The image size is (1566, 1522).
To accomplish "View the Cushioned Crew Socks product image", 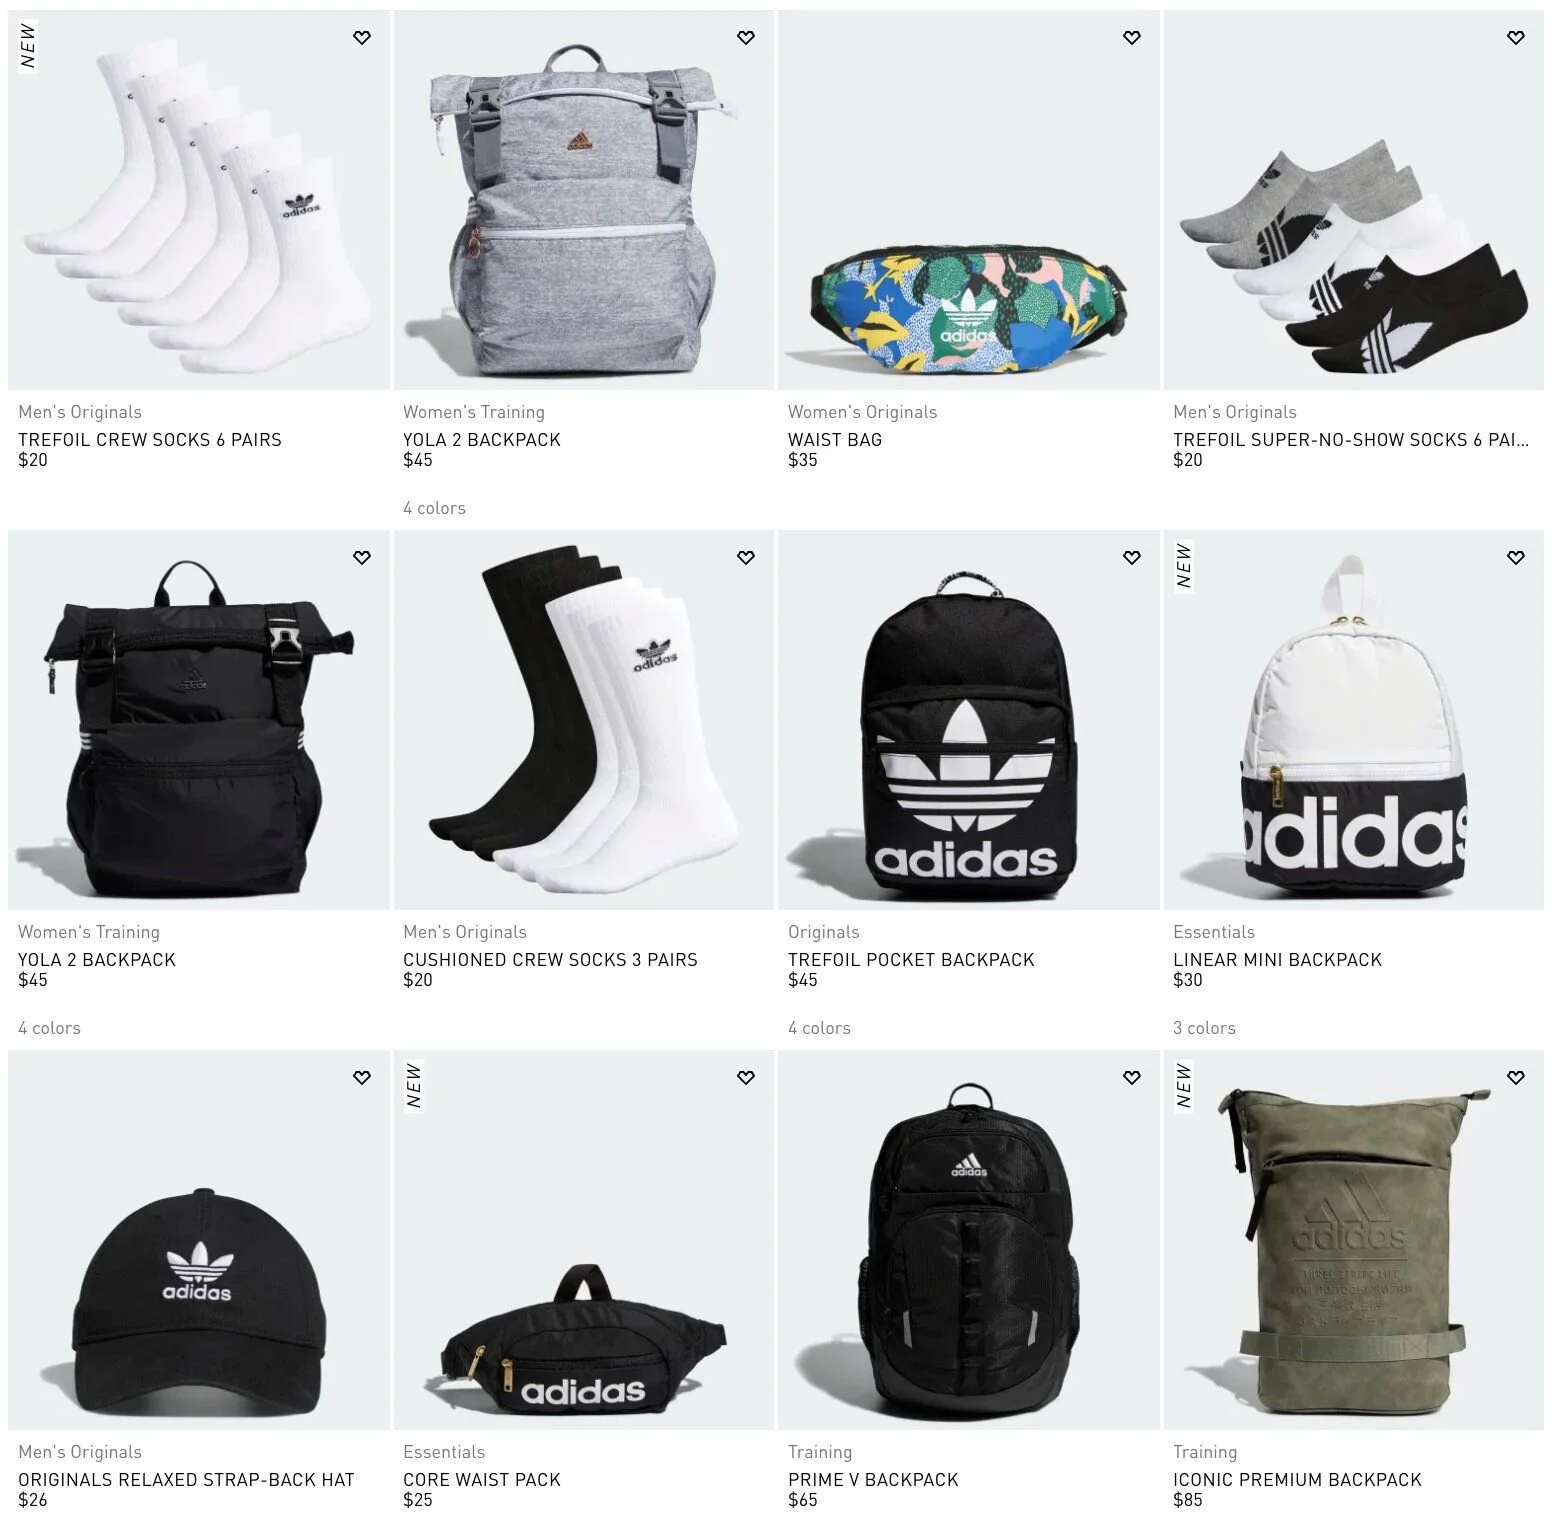I will pos(584,720).
